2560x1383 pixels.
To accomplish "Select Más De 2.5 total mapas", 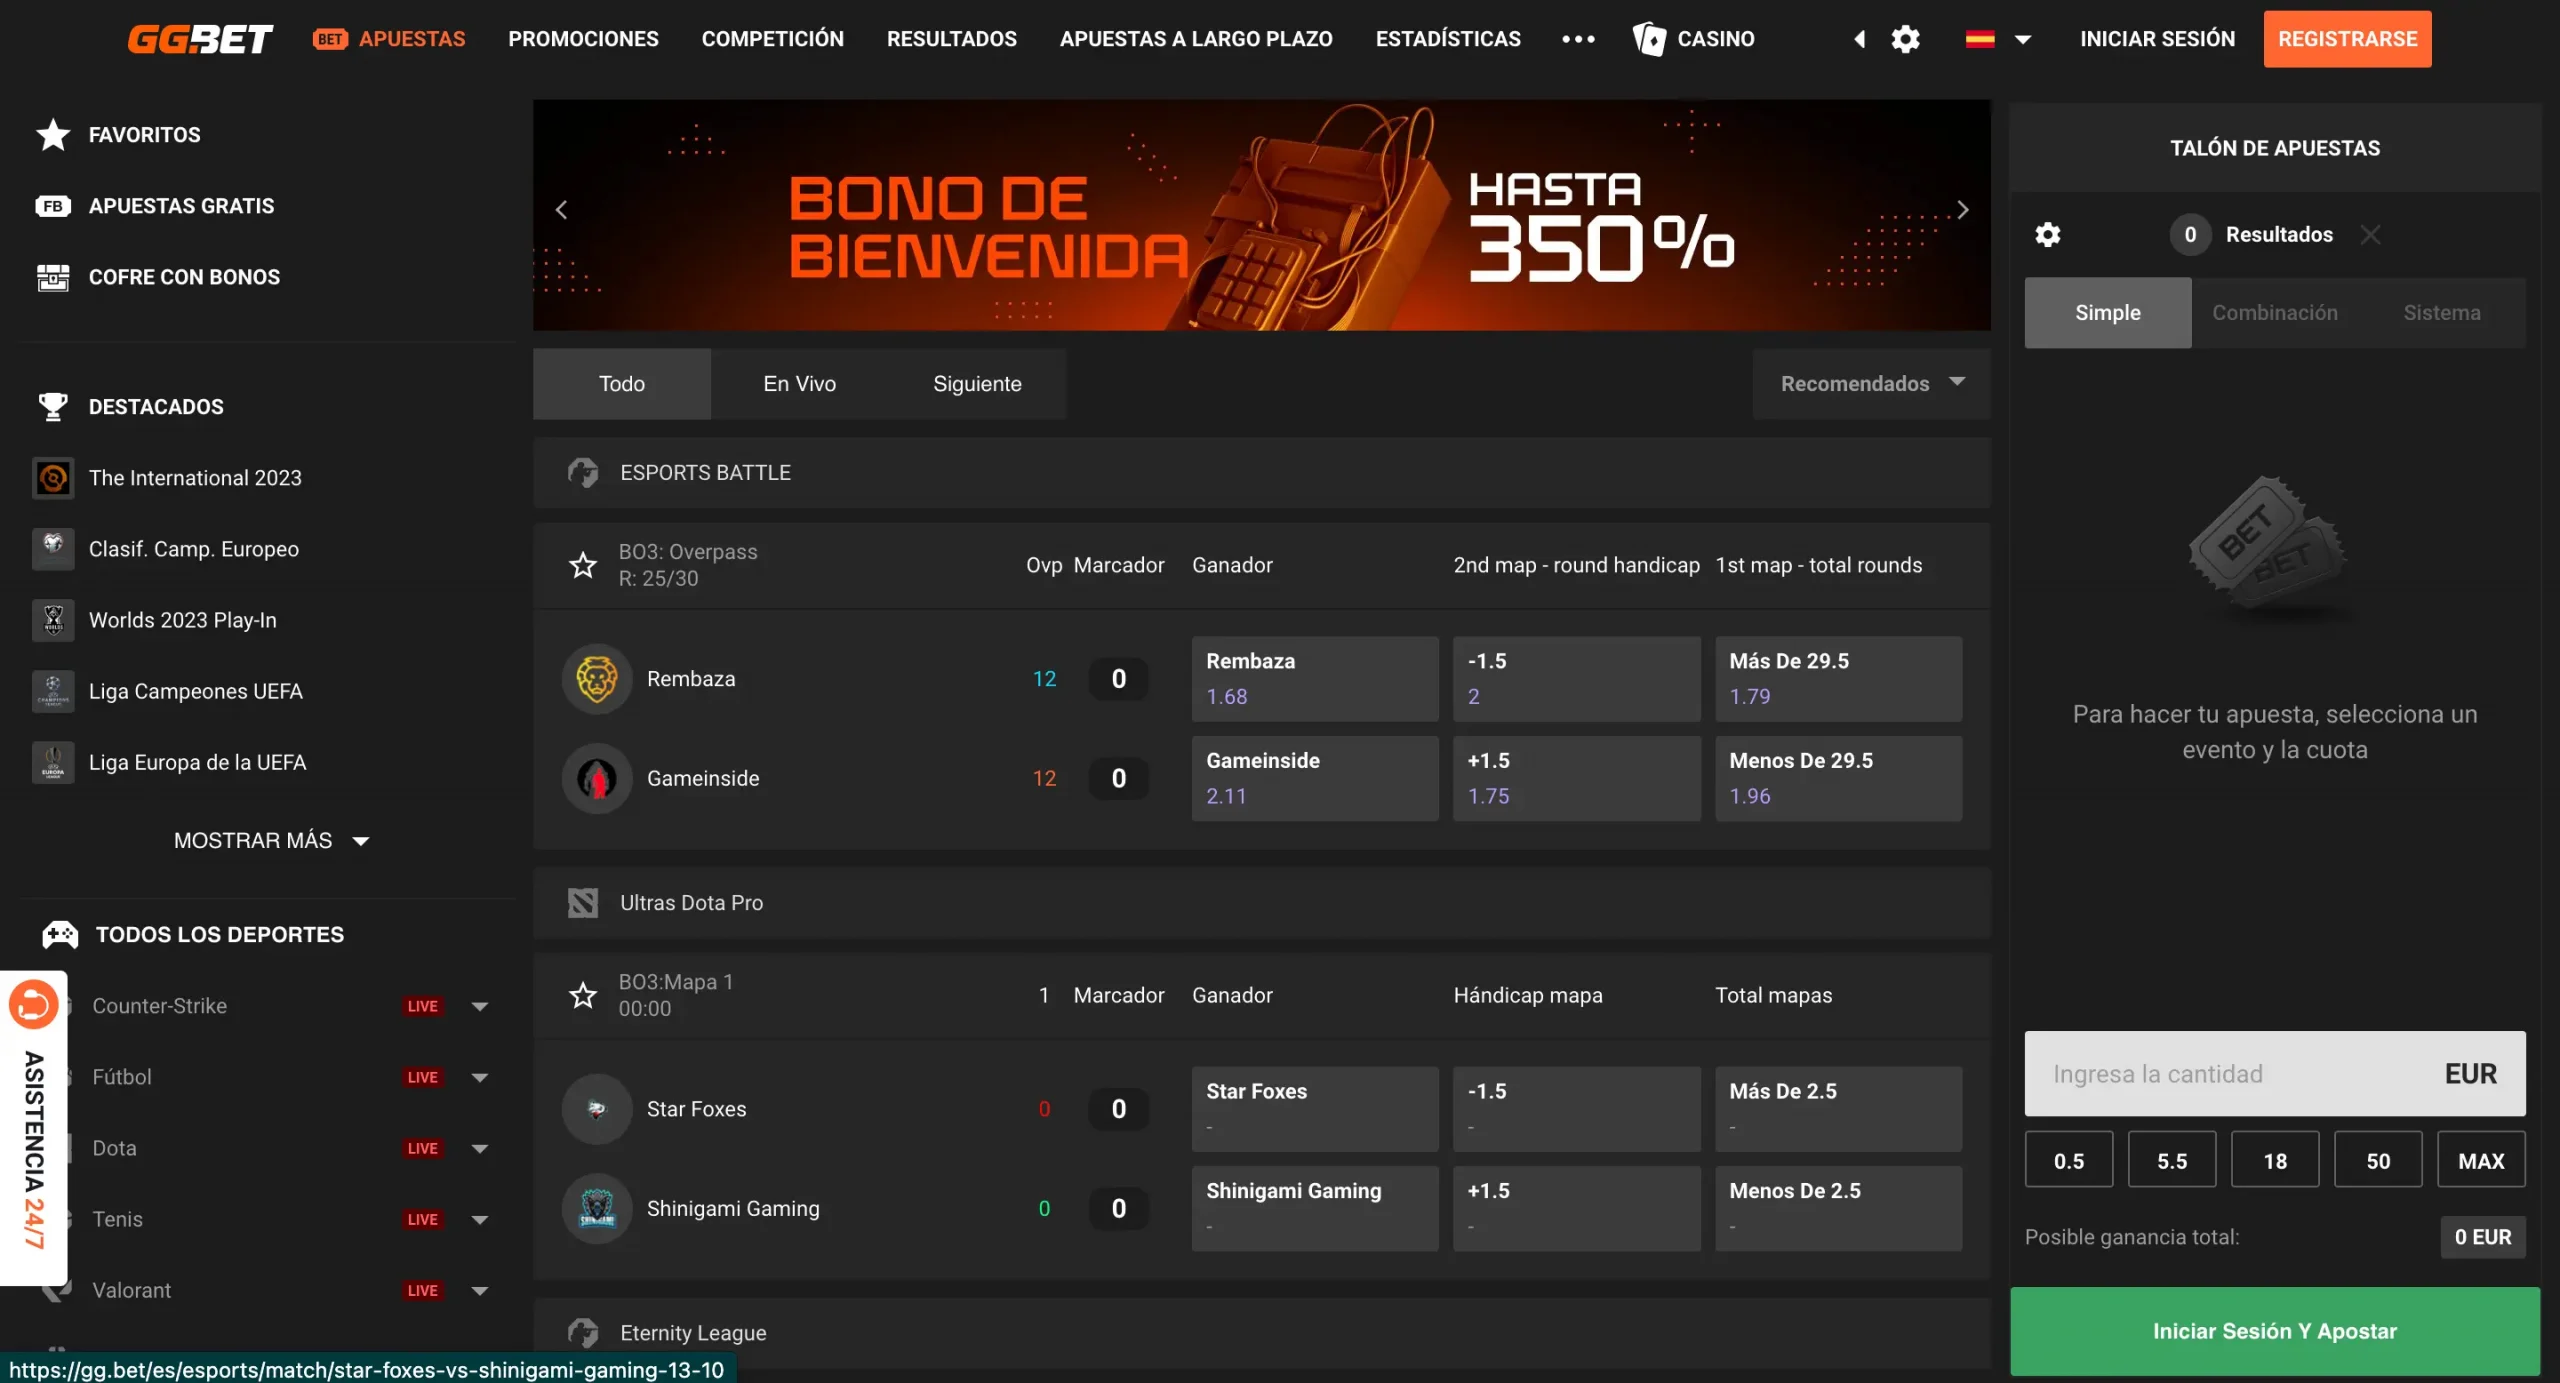I will [1839, 1109].
